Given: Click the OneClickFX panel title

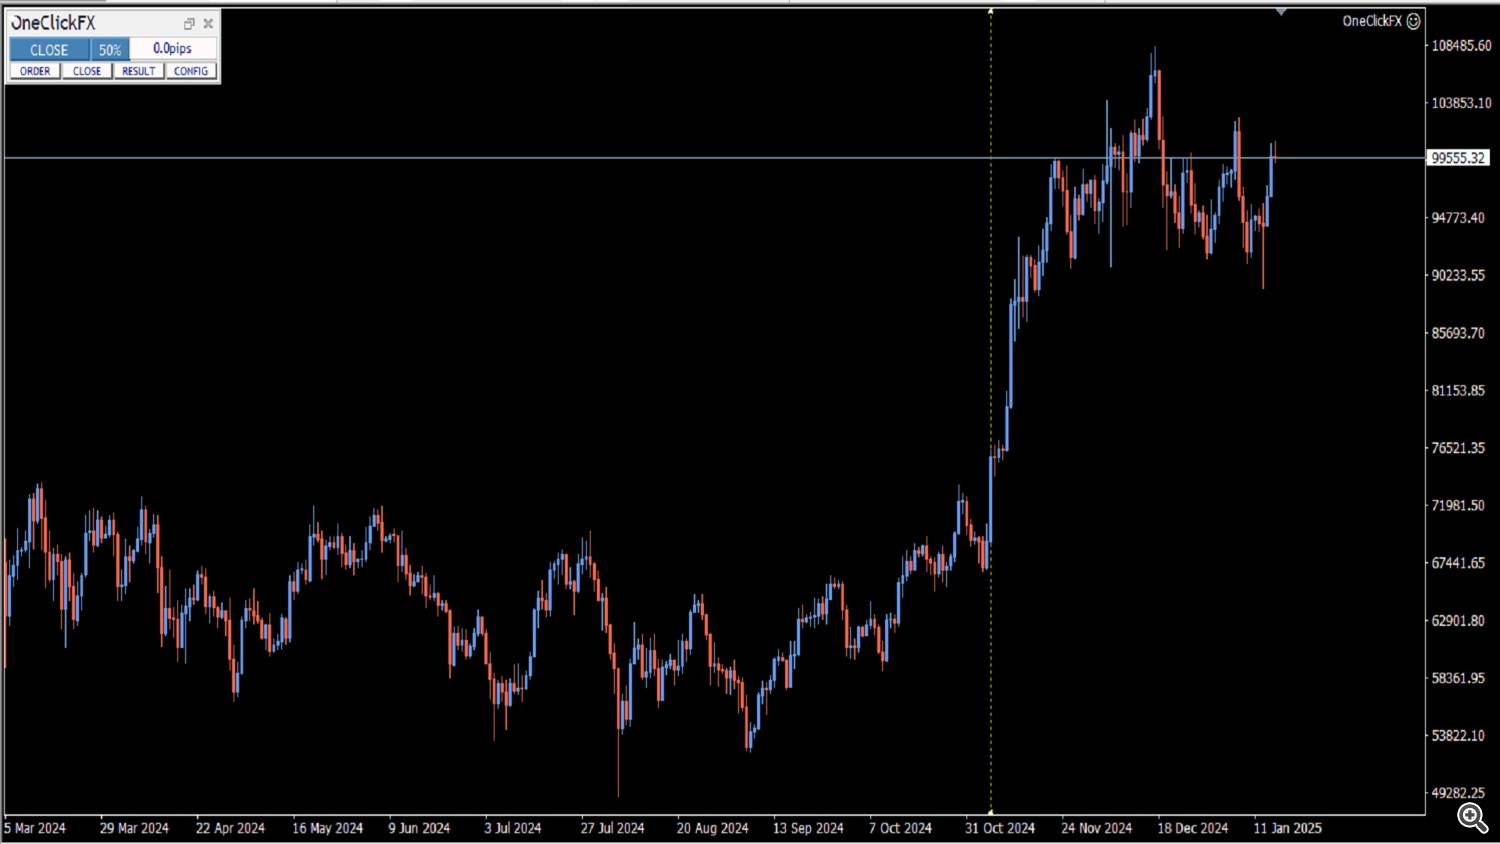Looking at the screenshot, I should click(x=54, y=23).
